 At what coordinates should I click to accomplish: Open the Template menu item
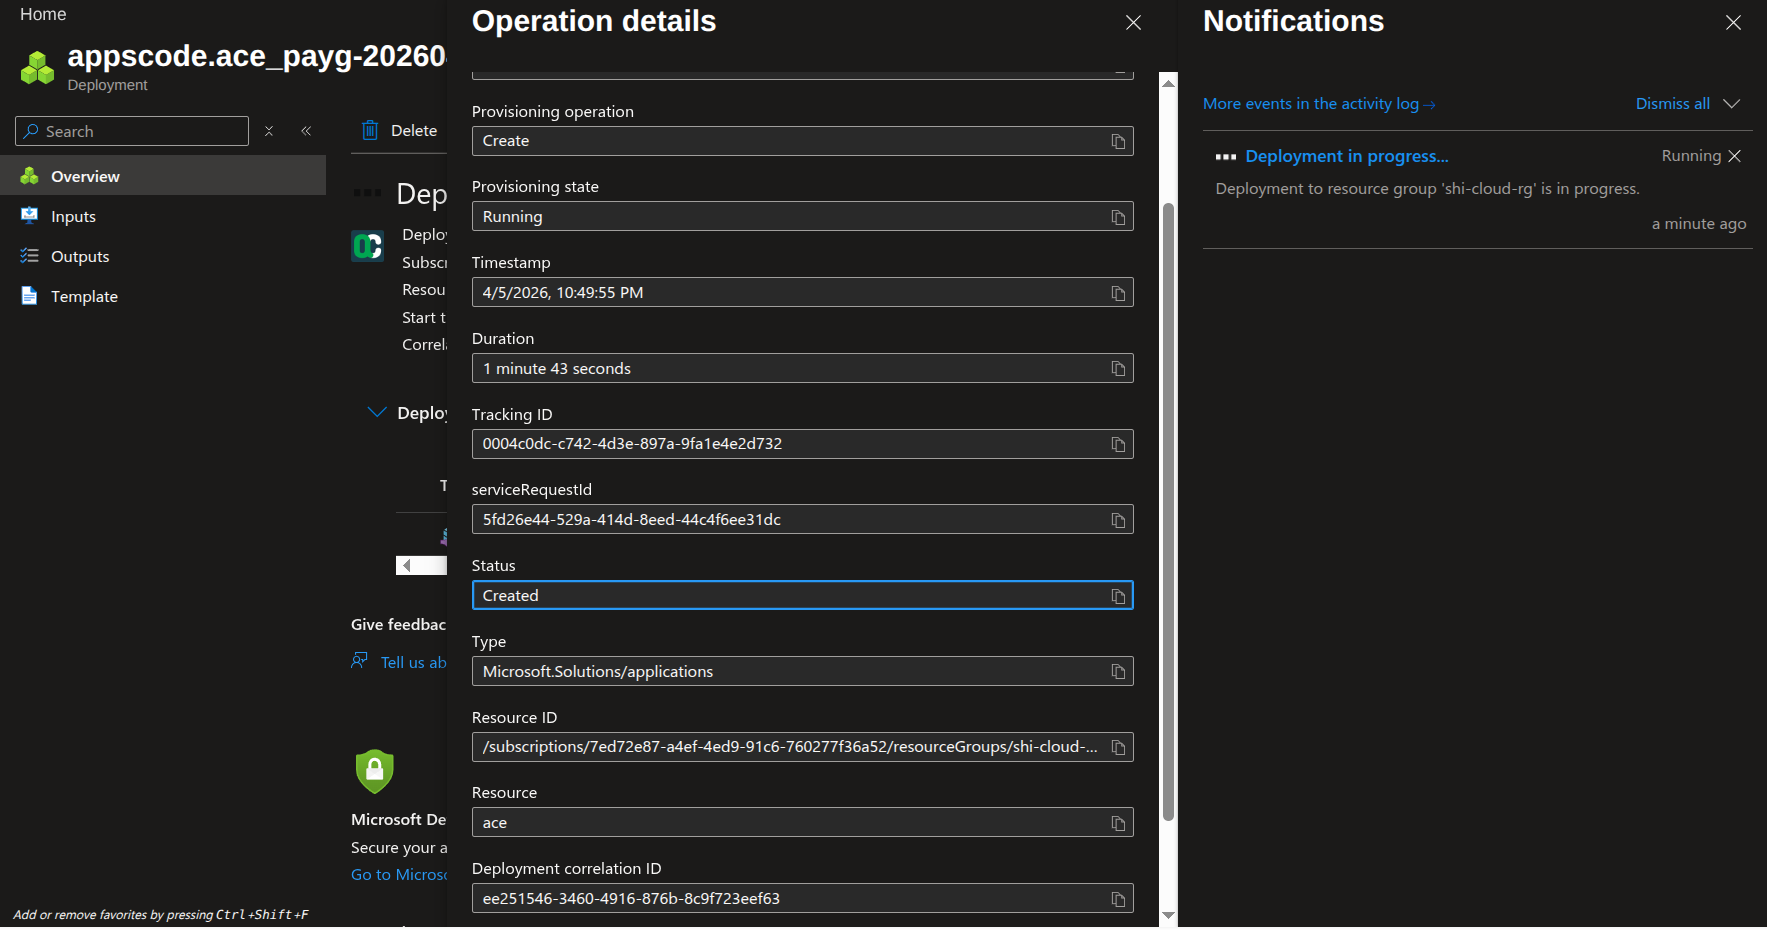[x=84, y=296]
